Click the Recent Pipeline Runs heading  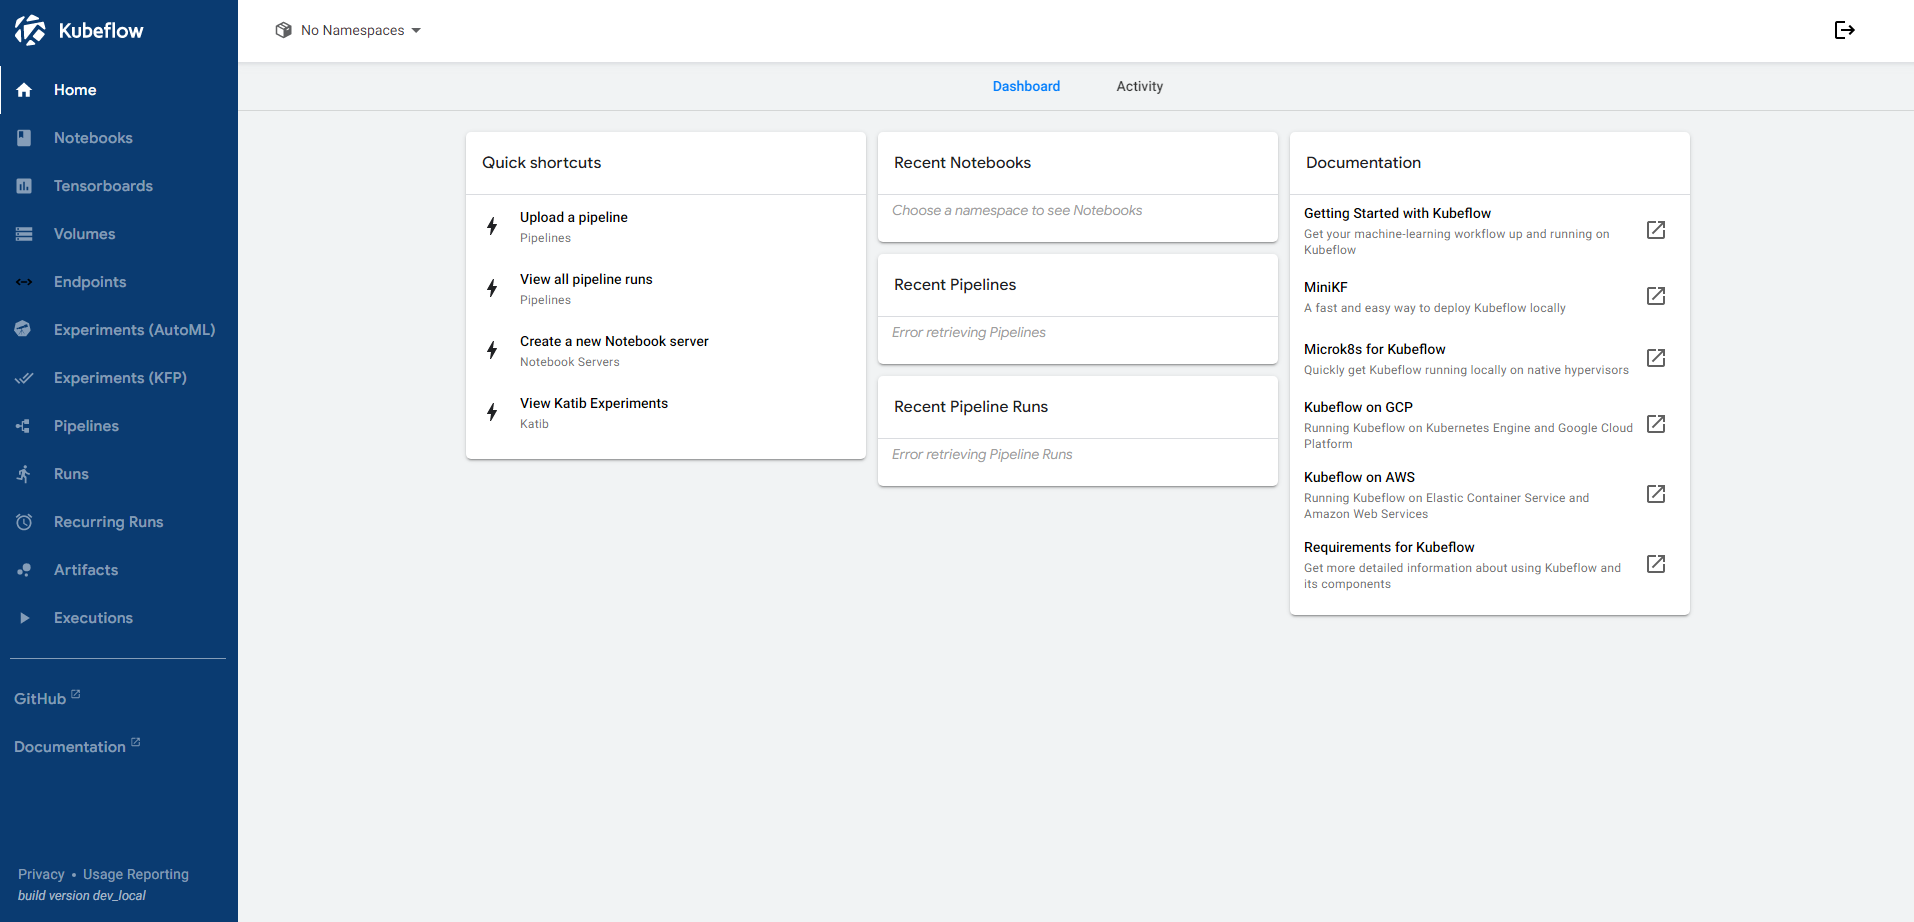(971, 407)
